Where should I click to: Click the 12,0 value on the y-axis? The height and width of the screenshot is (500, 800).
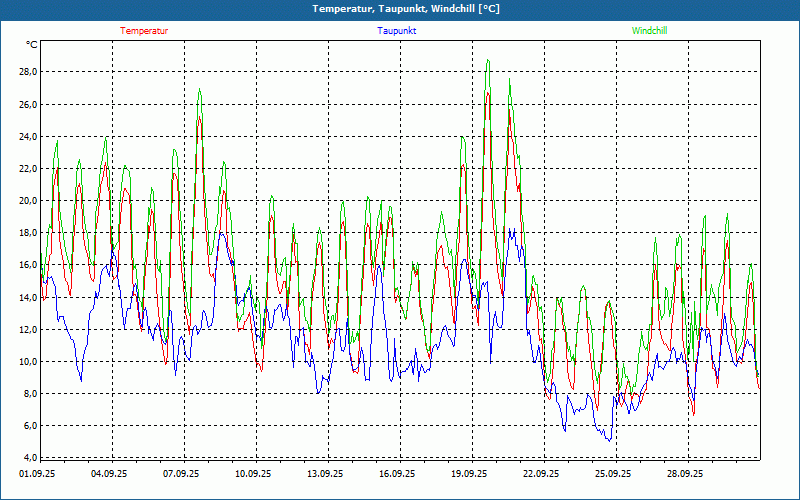tap(28, 329)
